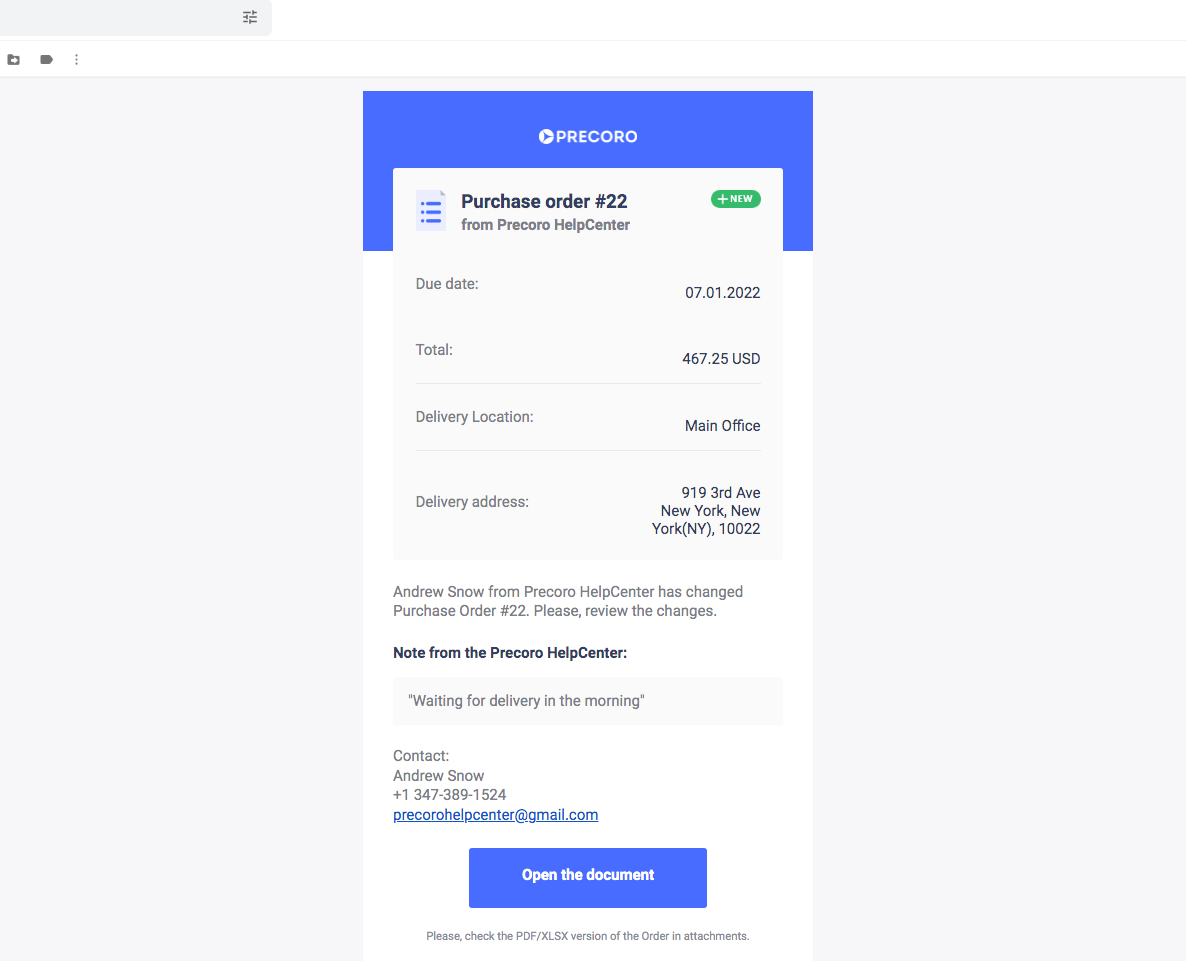Click the due date value 07.01.2022
Viewport: 1186px width, 961px height.
[x=722, y=293]
